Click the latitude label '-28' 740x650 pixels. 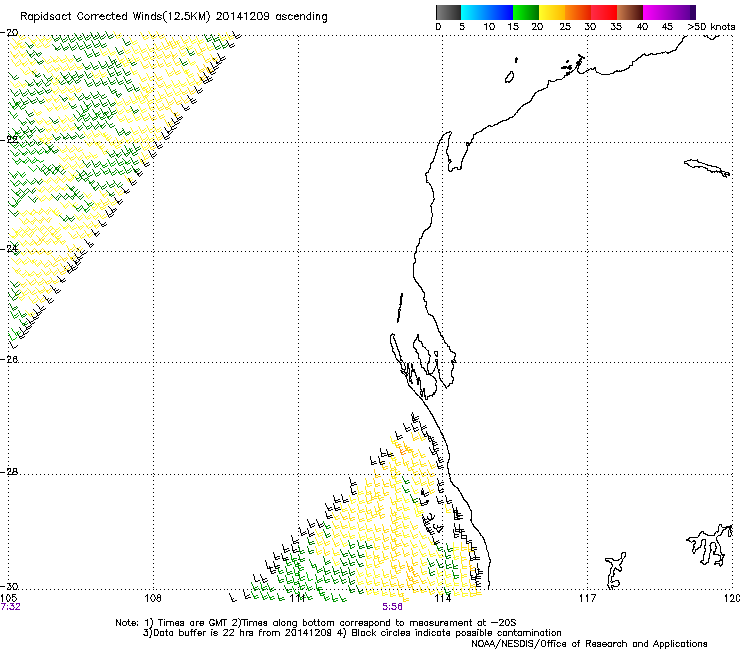tap(10, 472)
